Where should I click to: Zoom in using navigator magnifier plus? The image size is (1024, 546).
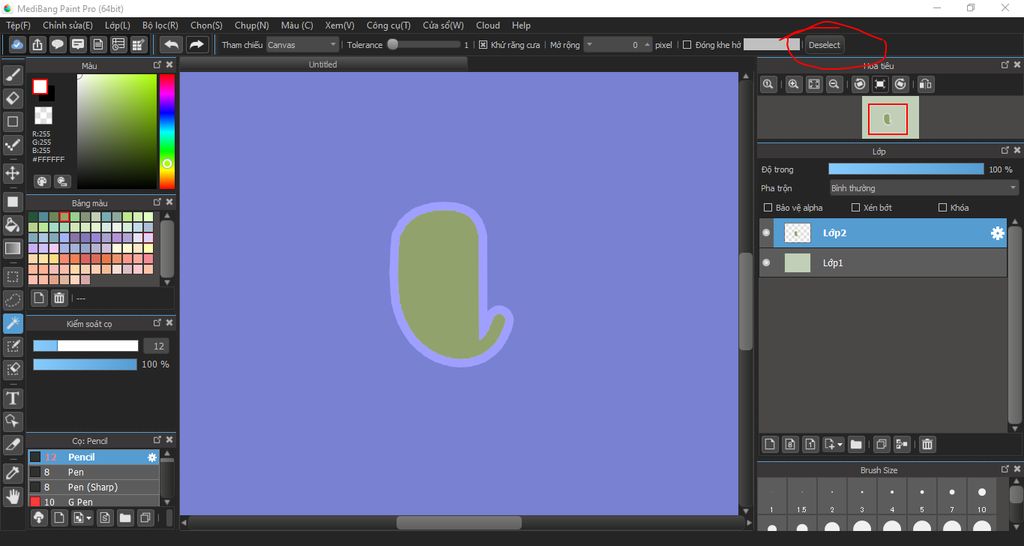click(x=793, y=84)
